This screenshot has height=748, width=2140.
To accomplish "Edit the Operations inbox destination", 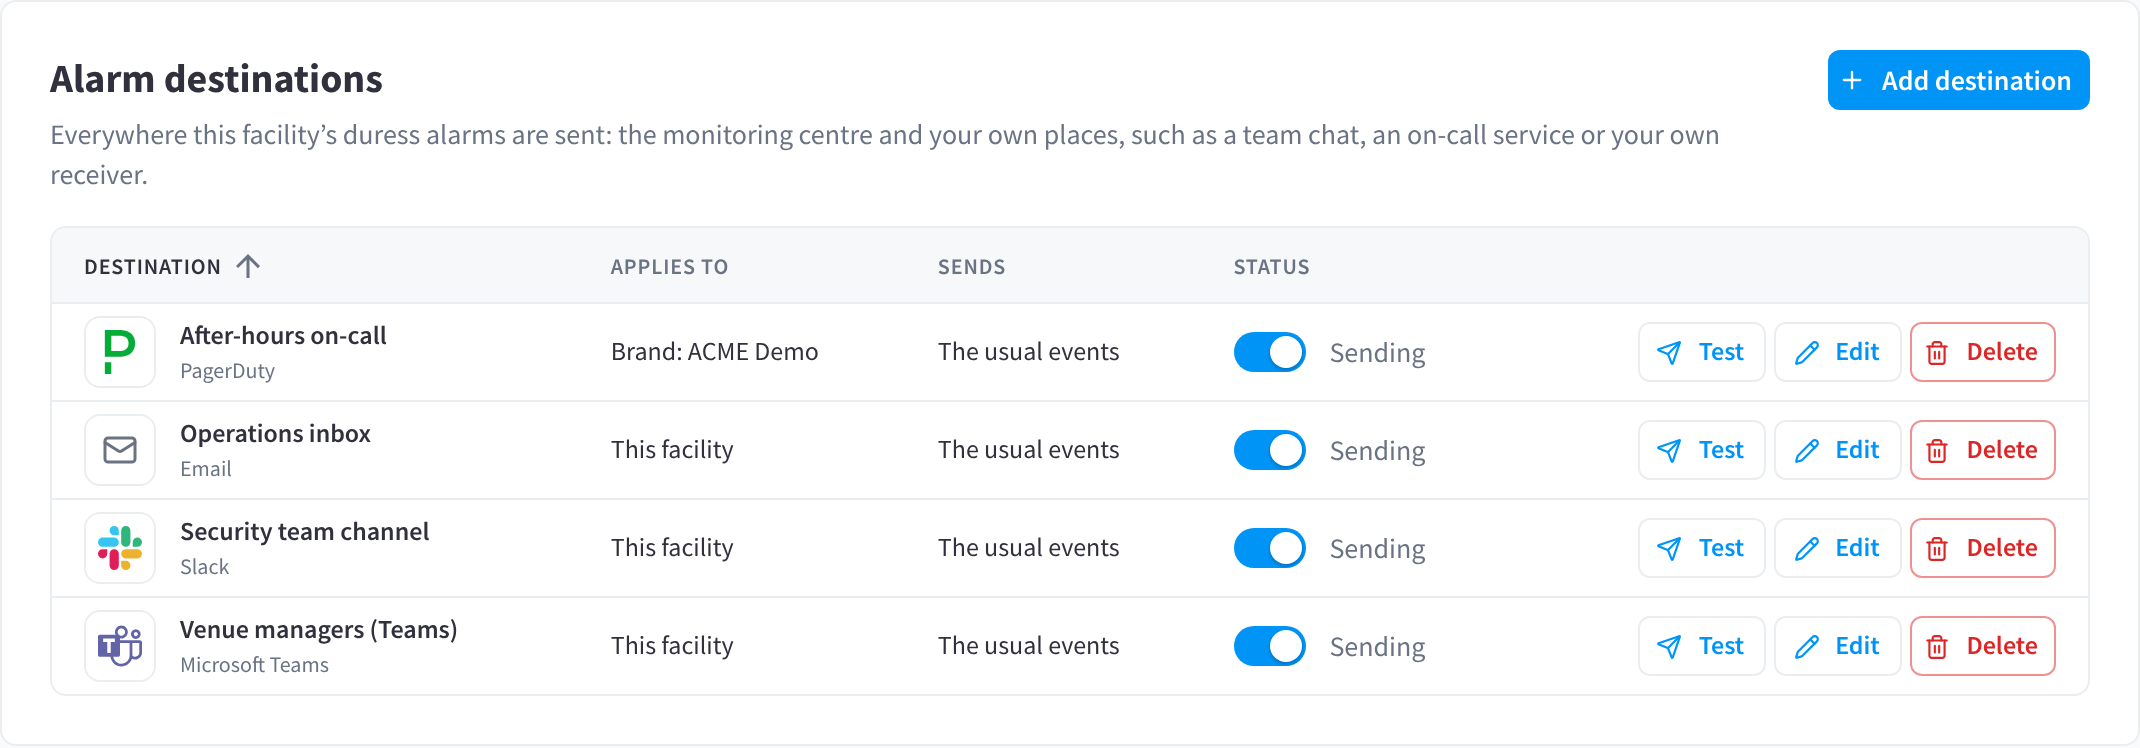I will point(1837,450).
